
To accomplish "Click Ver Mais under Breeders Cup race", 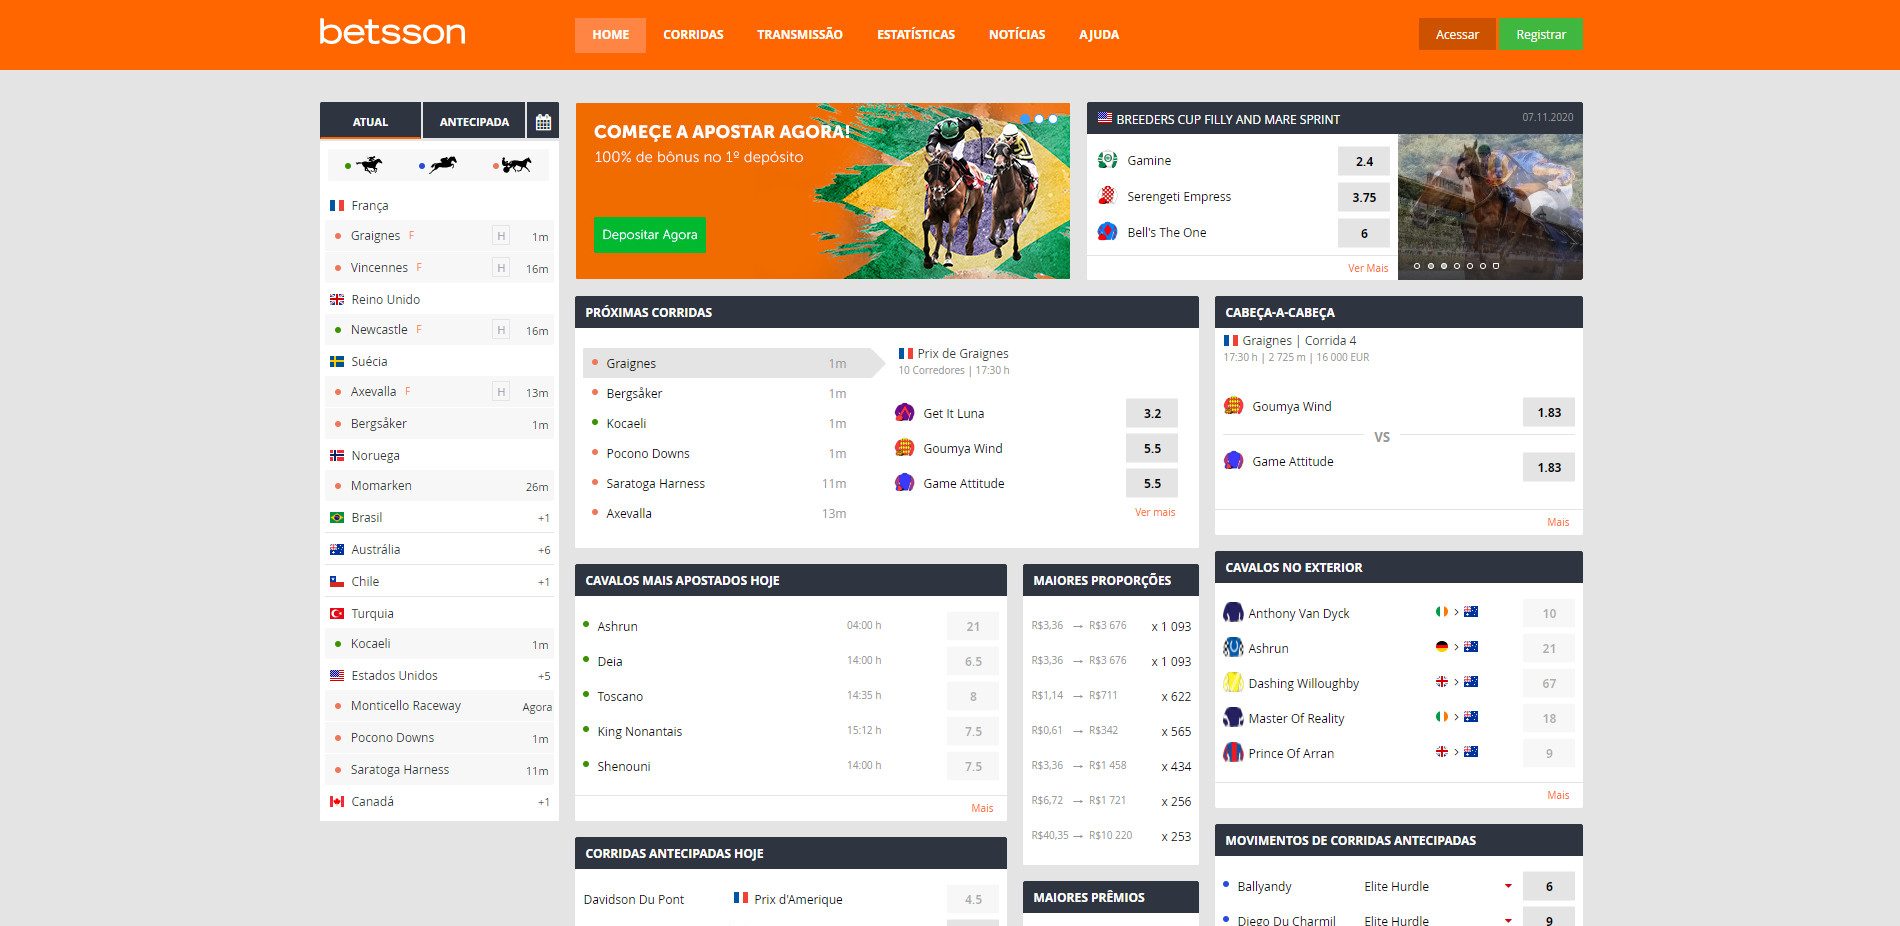I will (1368, 268).
